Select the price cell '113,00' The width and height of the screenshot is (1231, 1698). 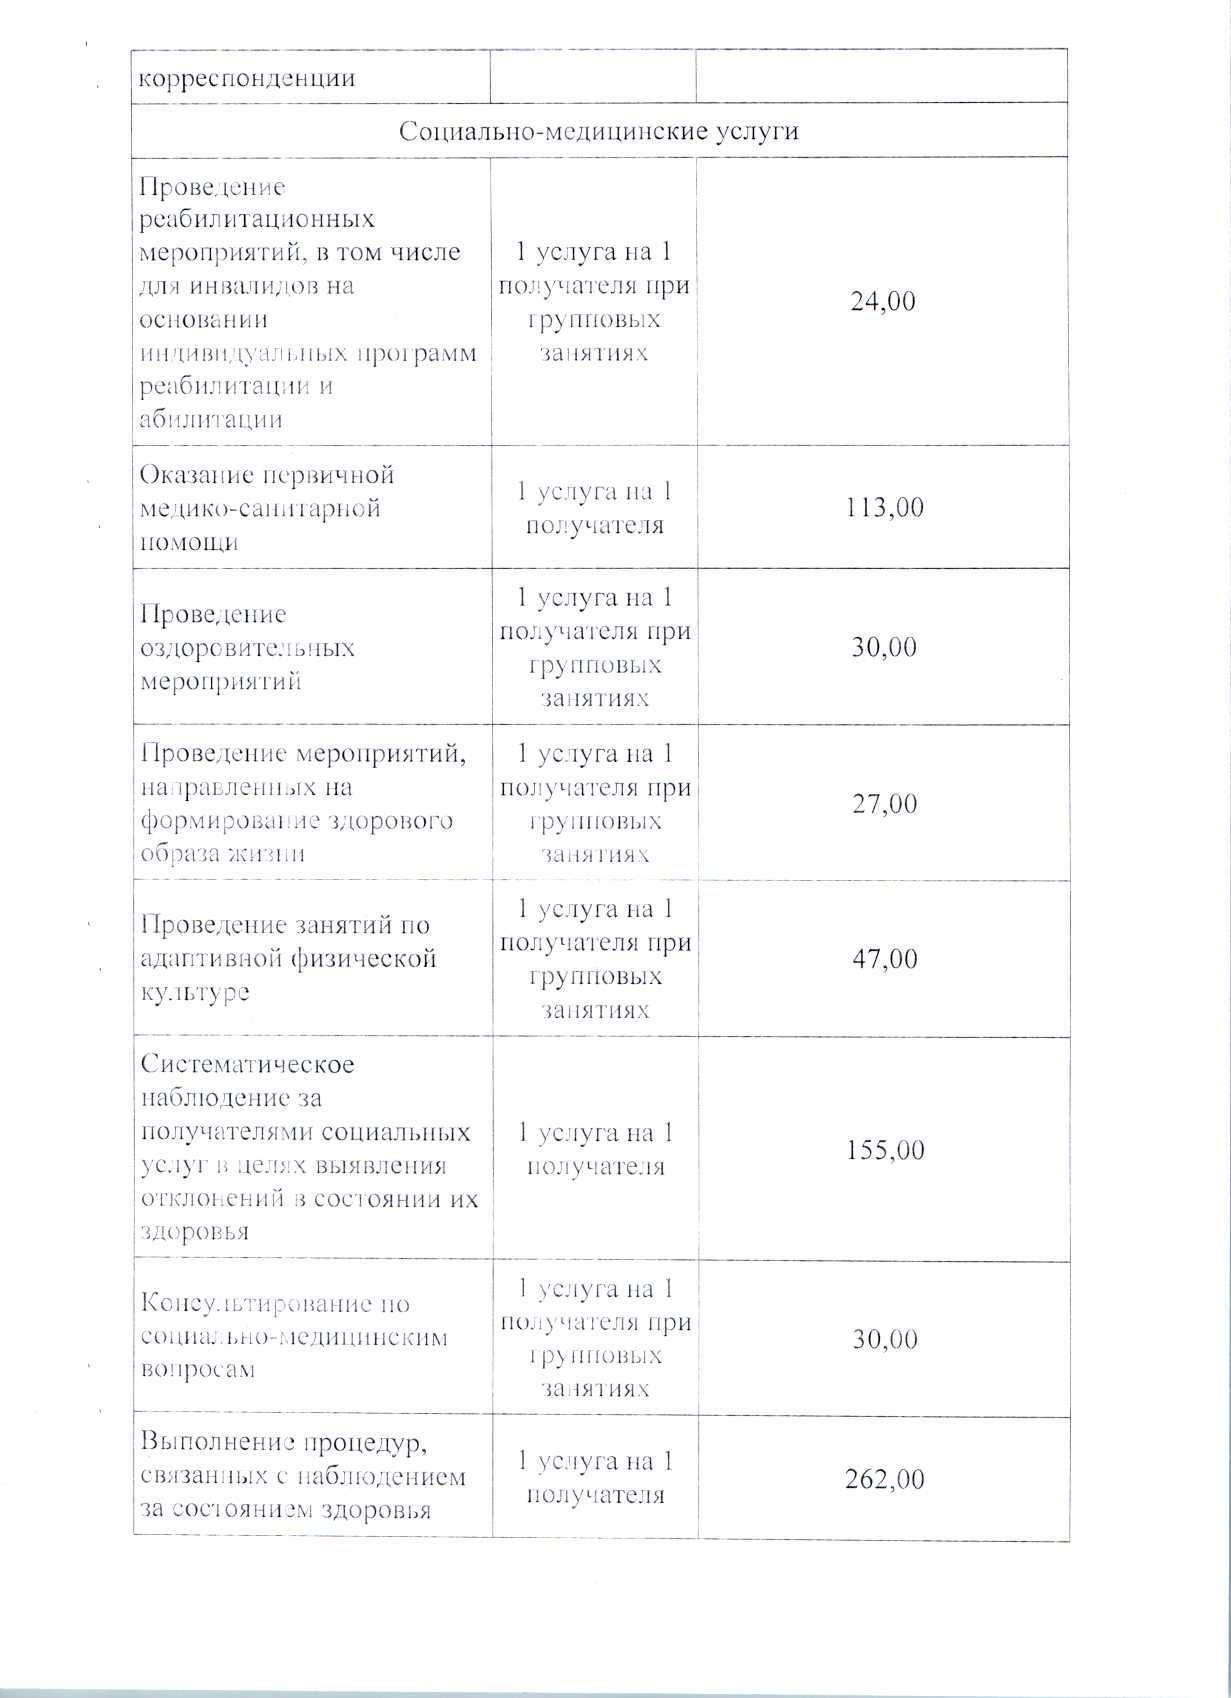click(x=883, y=508)
